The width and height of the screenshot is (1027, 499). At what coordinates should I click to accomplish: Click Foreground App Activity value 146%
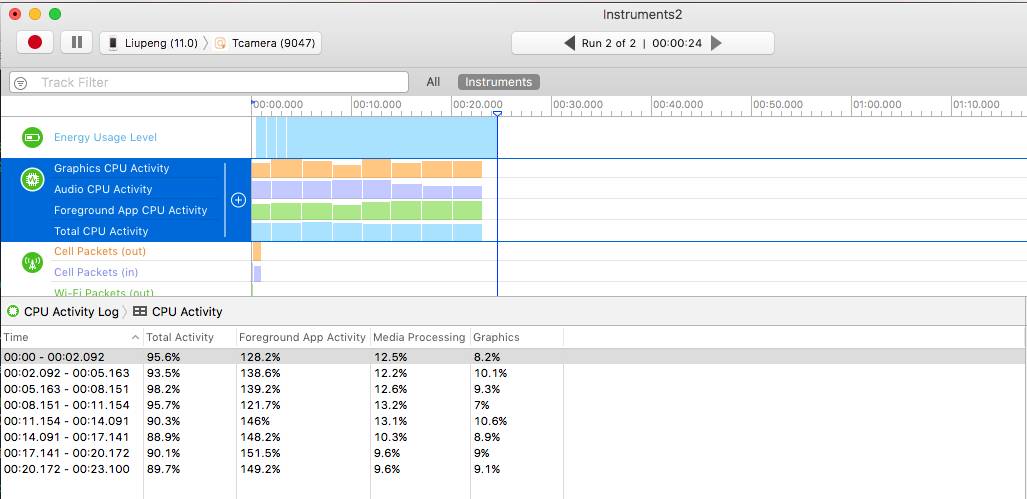254,421
